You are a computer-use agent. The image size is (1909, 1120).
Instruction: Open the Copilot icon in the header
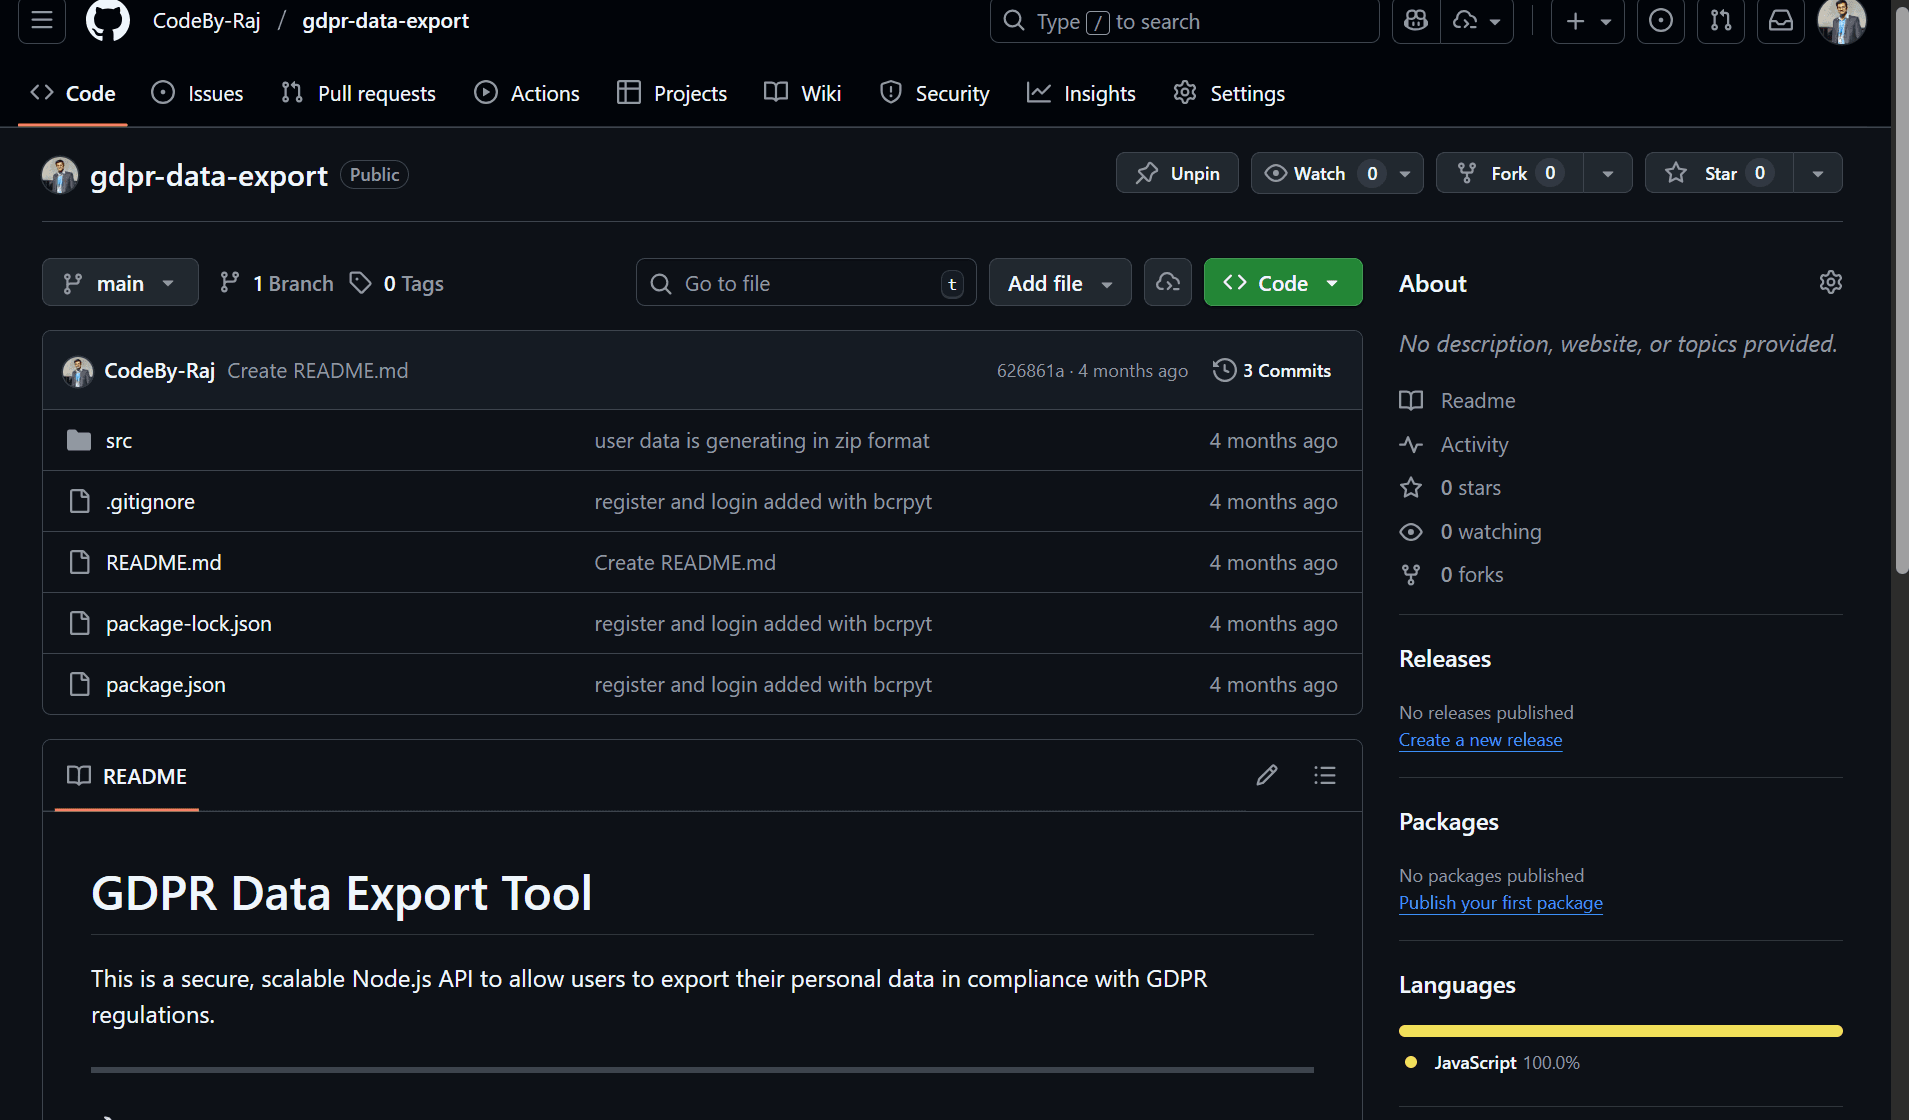pos(1416,20)
